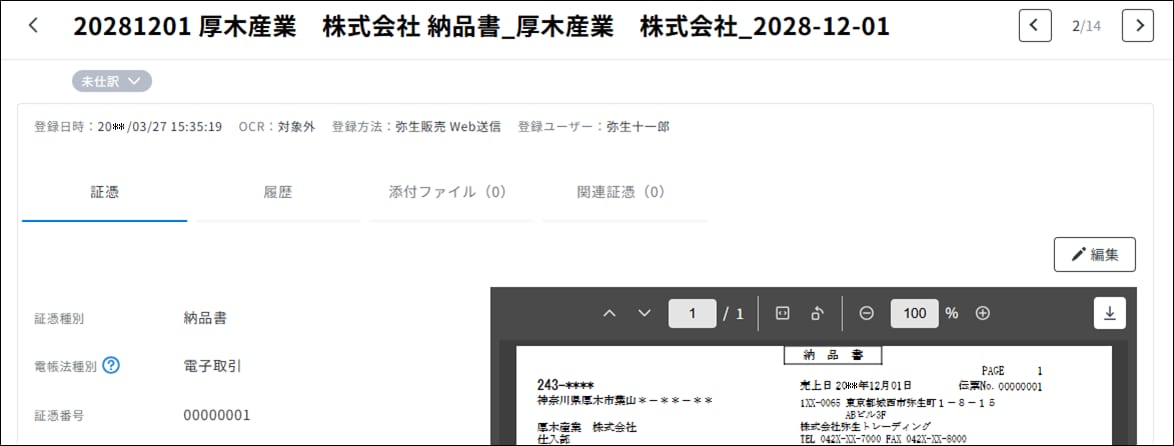Select the 納品書 value of 証憑種別

pyautogui.click(x=205, y=318)
